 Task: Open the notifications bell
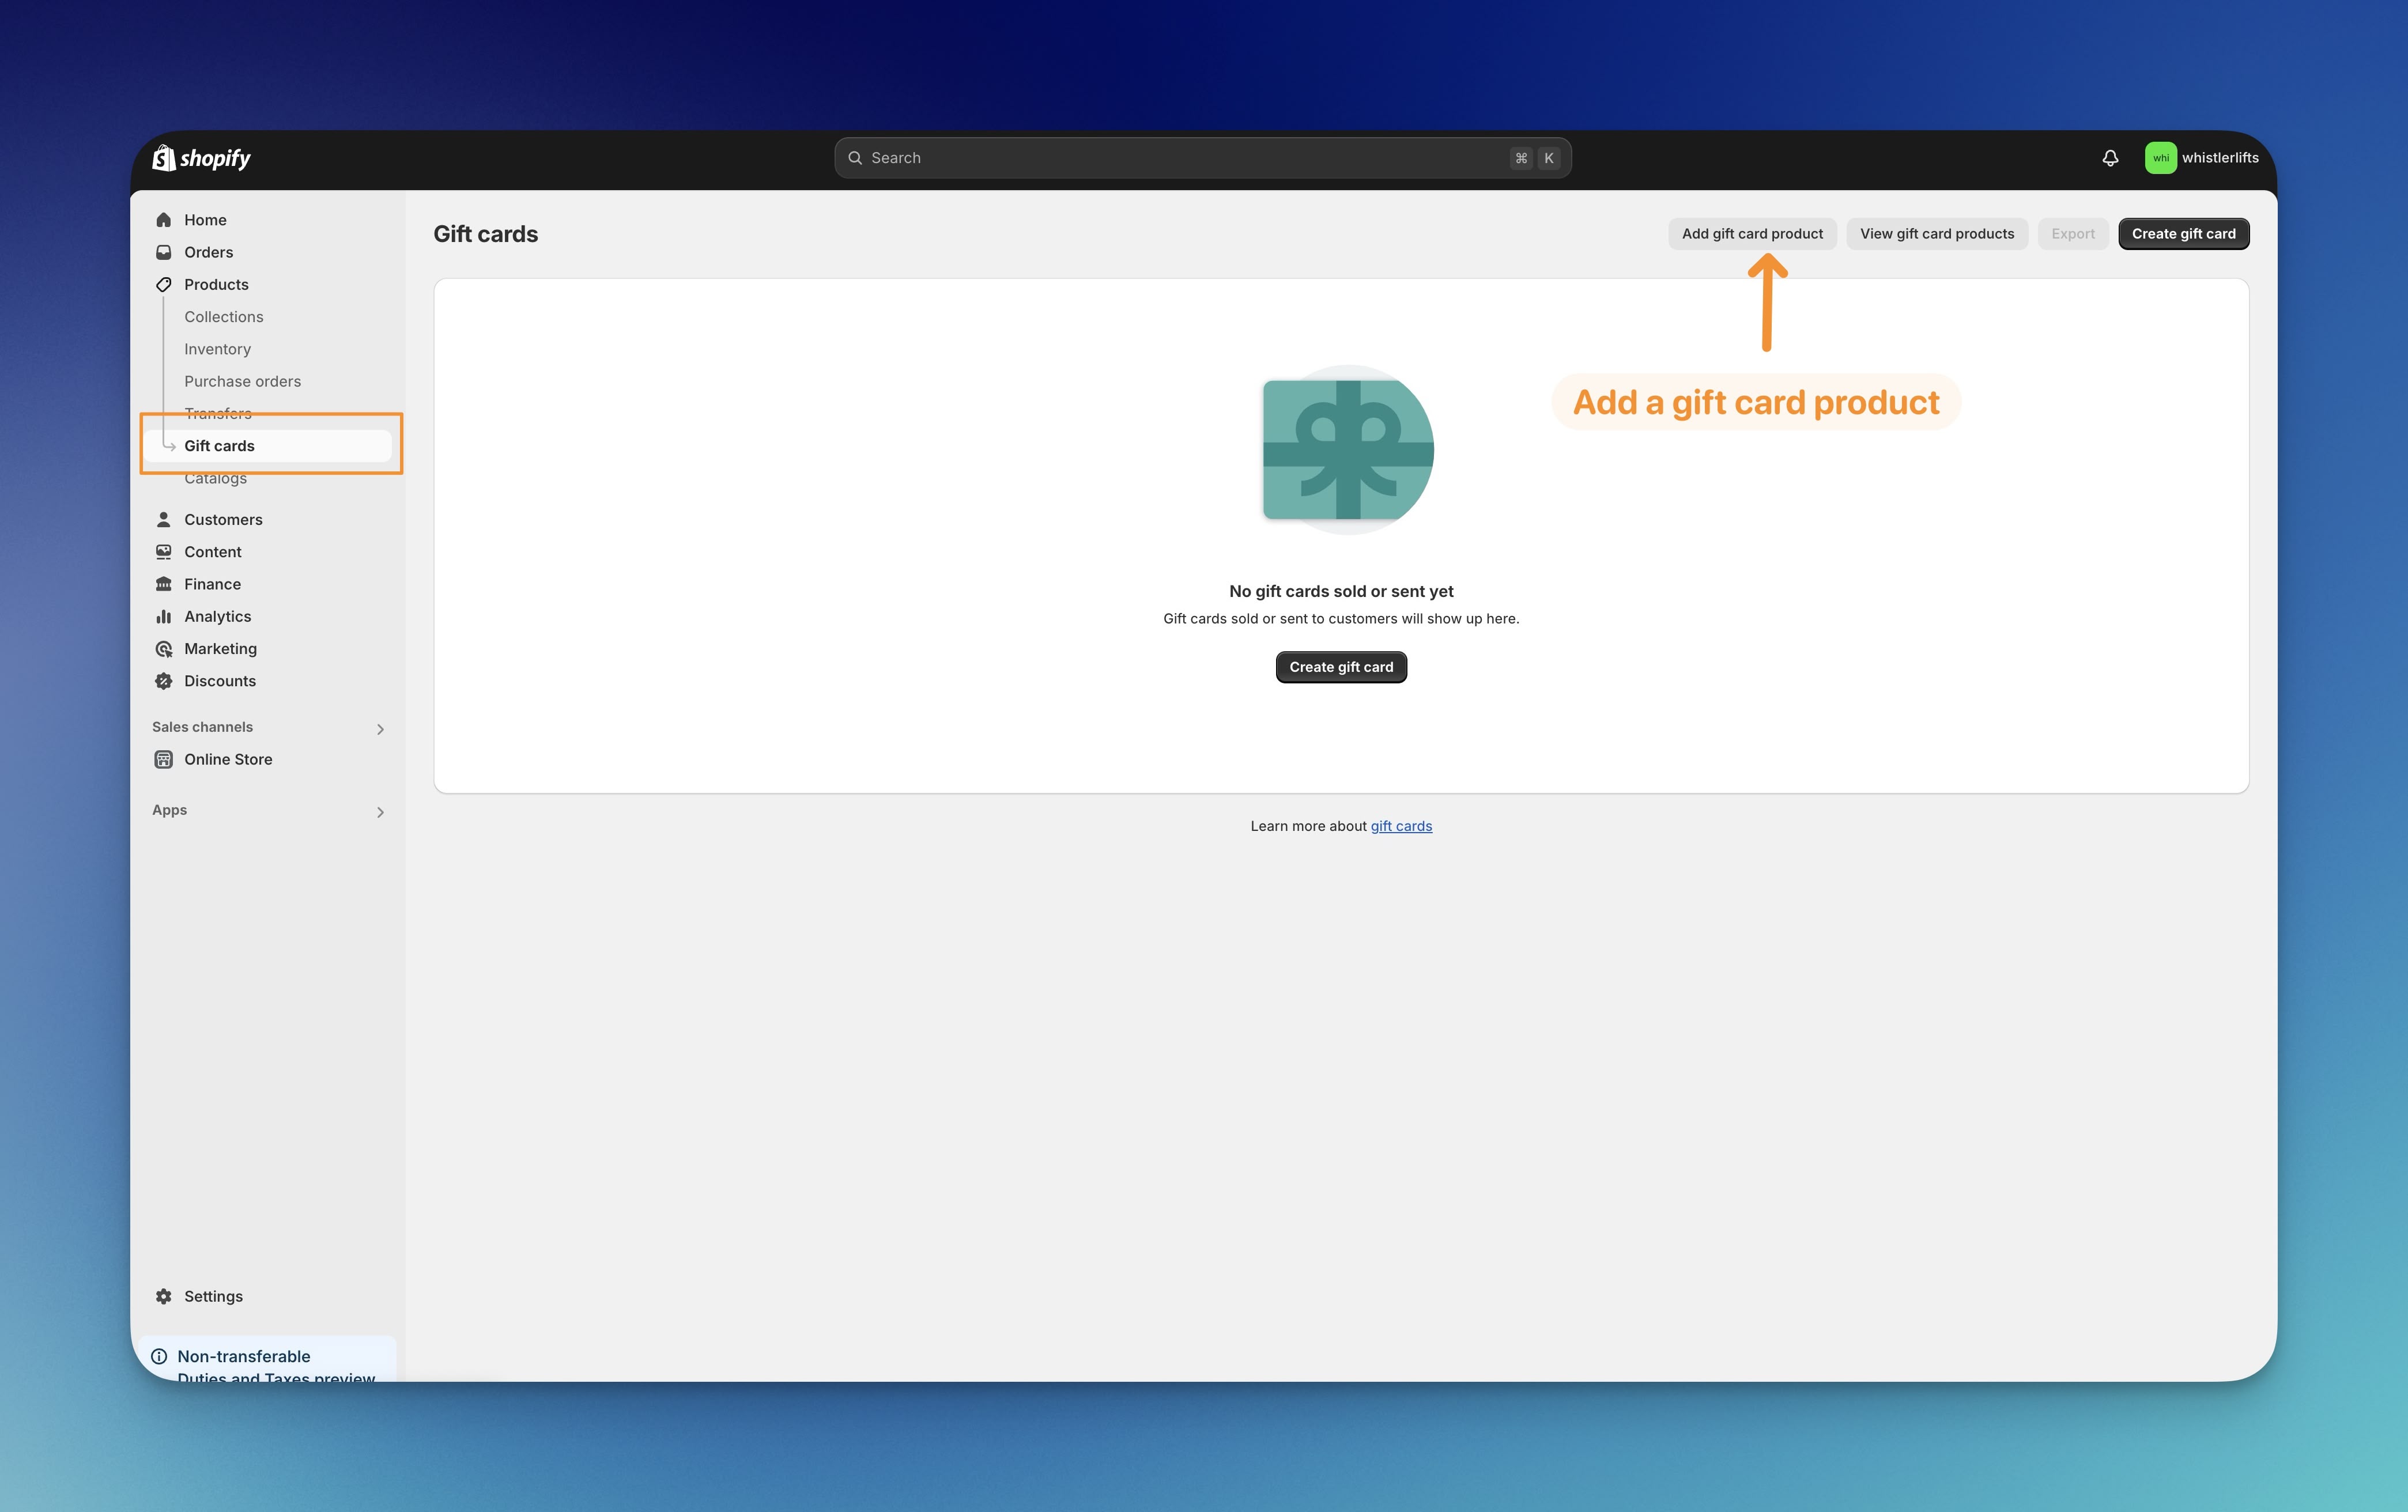pyautogui.click(x=2110, y=158)
